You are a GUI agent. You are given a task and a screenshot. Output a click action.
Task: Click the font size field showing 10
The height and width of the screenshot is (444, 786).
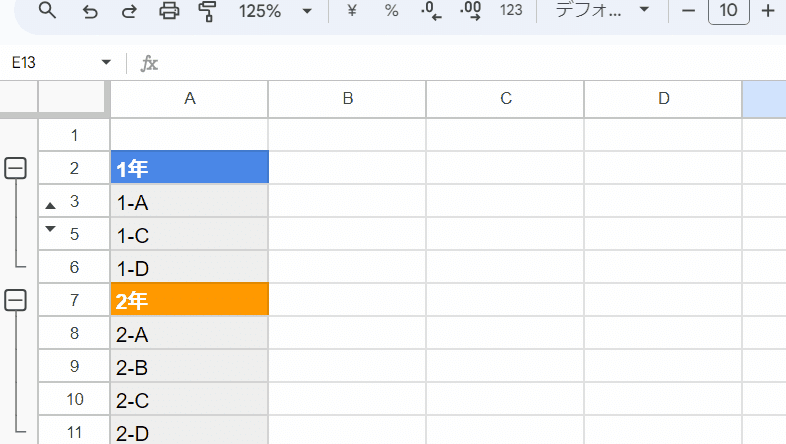[x=728, y=11]
